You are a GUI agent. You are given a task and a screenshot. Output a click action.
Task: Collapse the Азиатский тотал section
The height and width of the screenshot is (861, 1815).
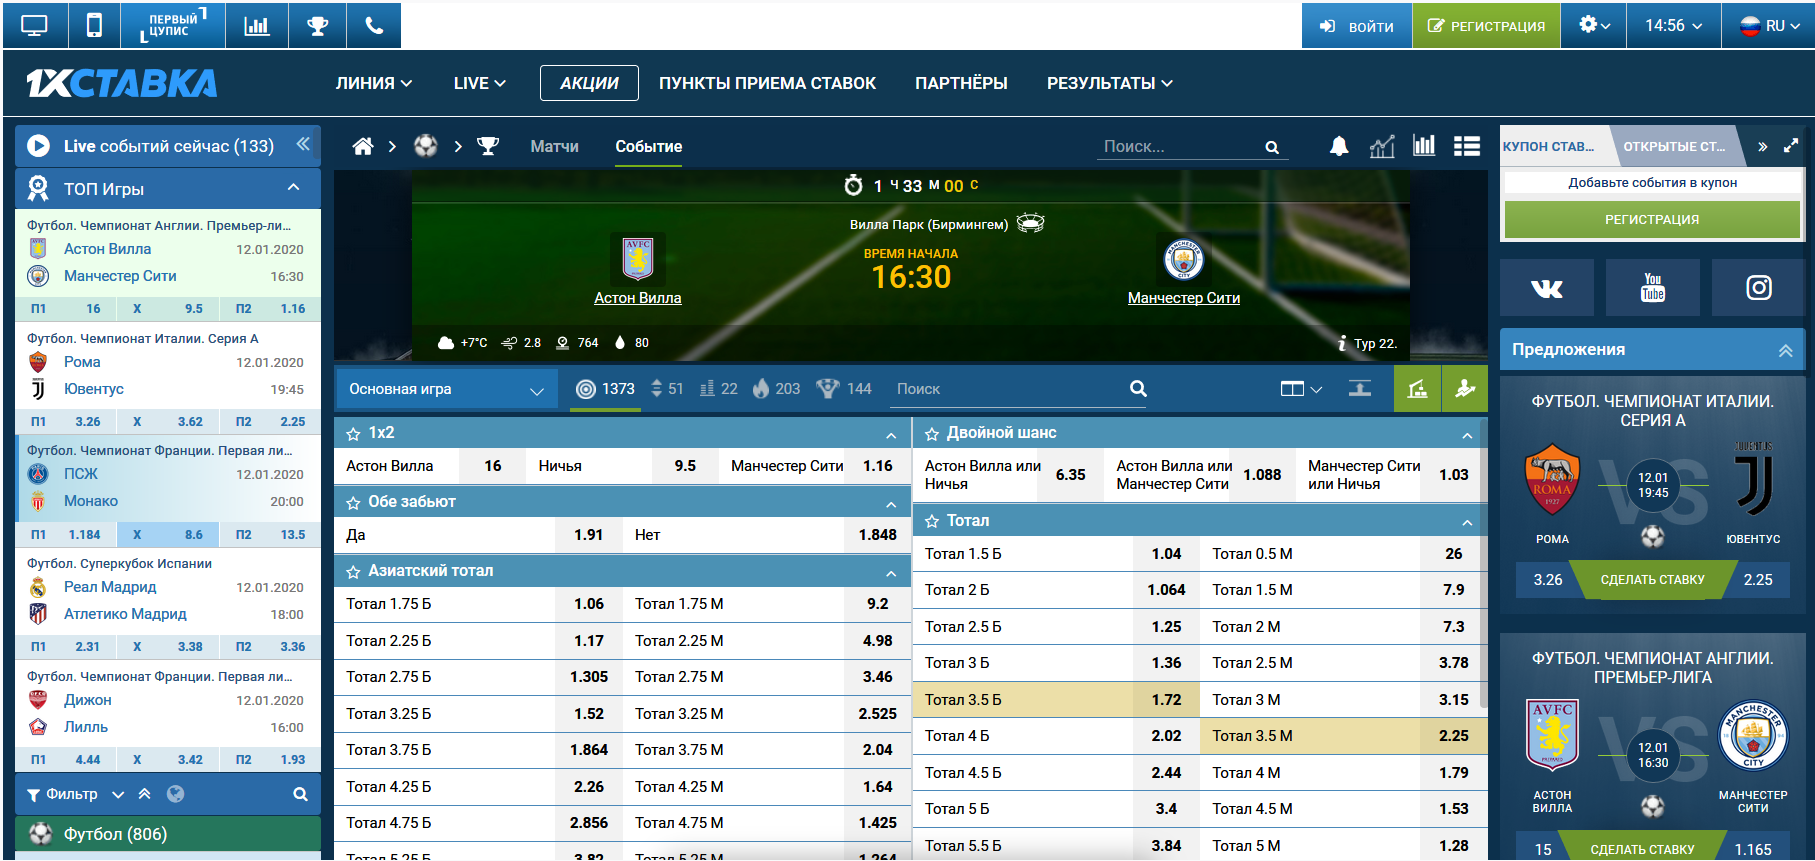click(891, 573)
